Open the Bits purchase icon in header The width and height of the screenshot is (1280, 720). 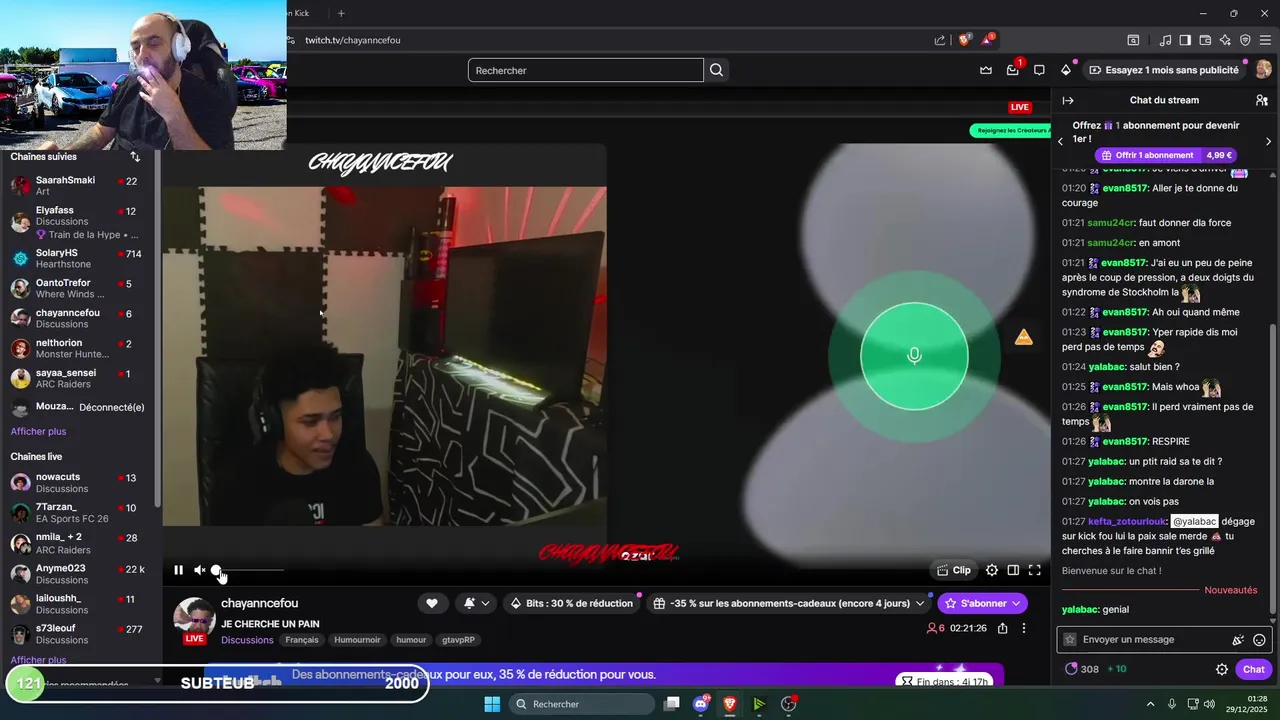coord(1066,70)
